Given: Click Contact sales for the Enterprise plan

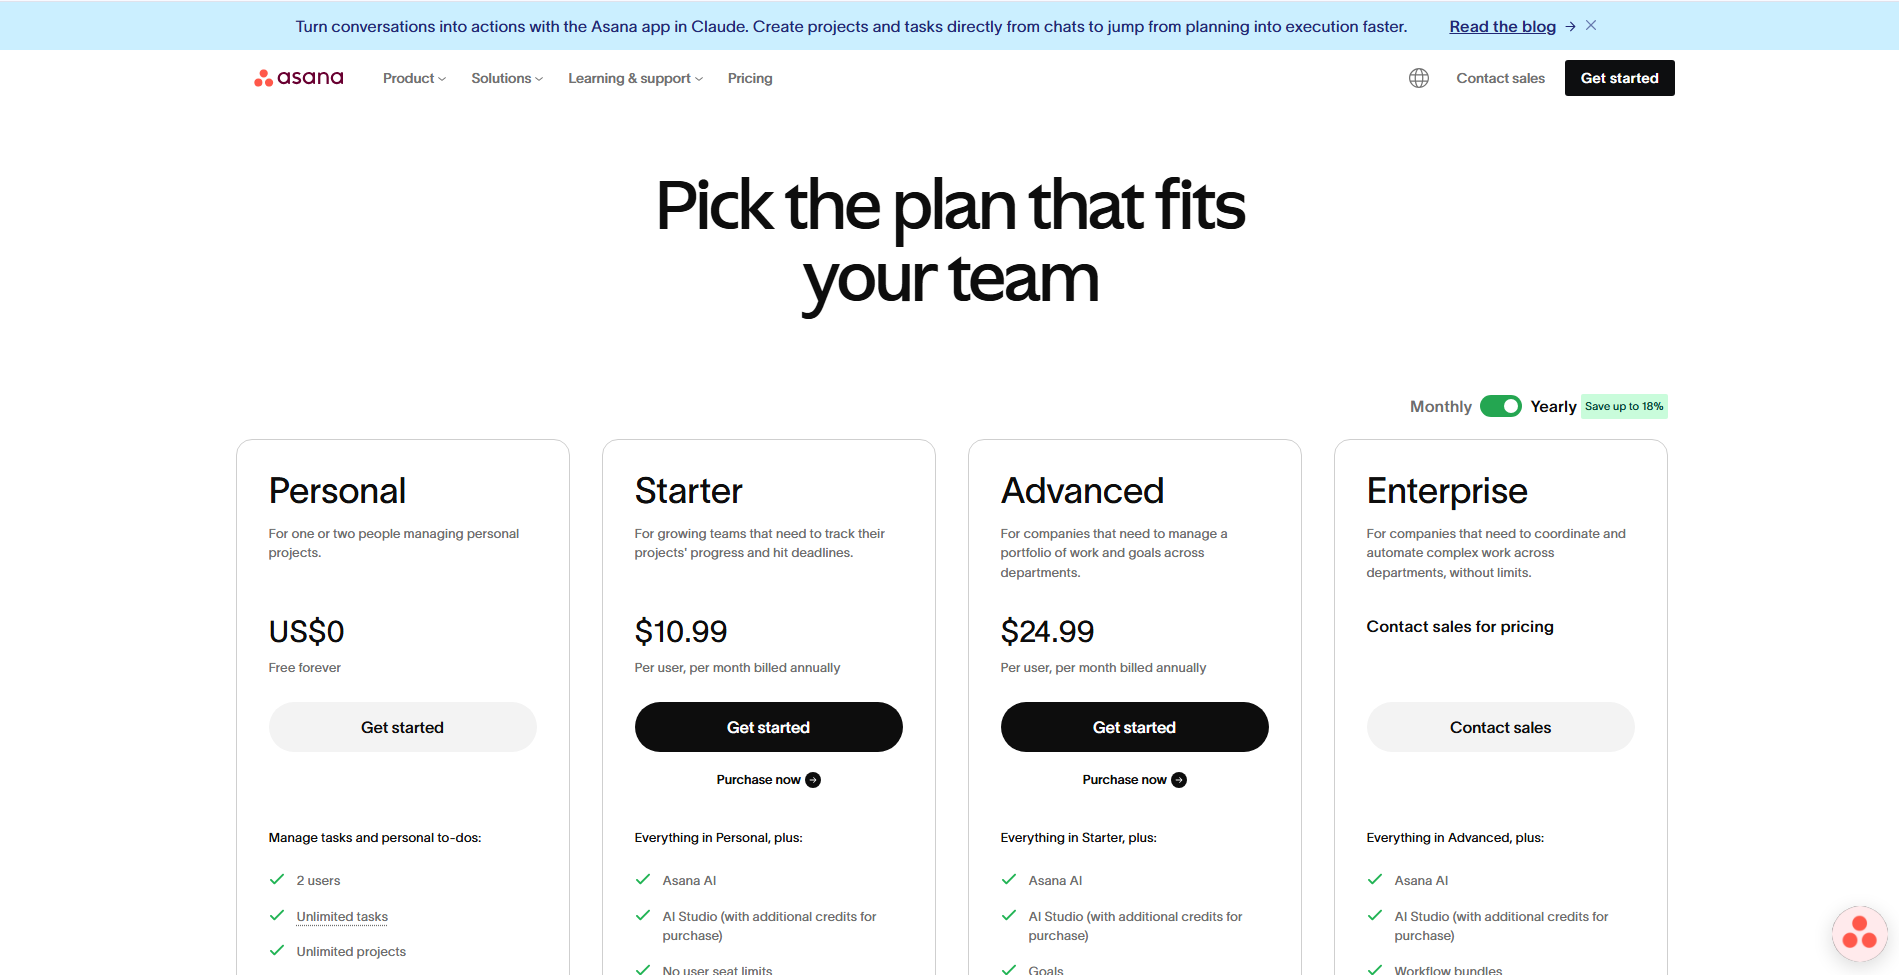Looking at the screenshot, I should (1500, 727).
